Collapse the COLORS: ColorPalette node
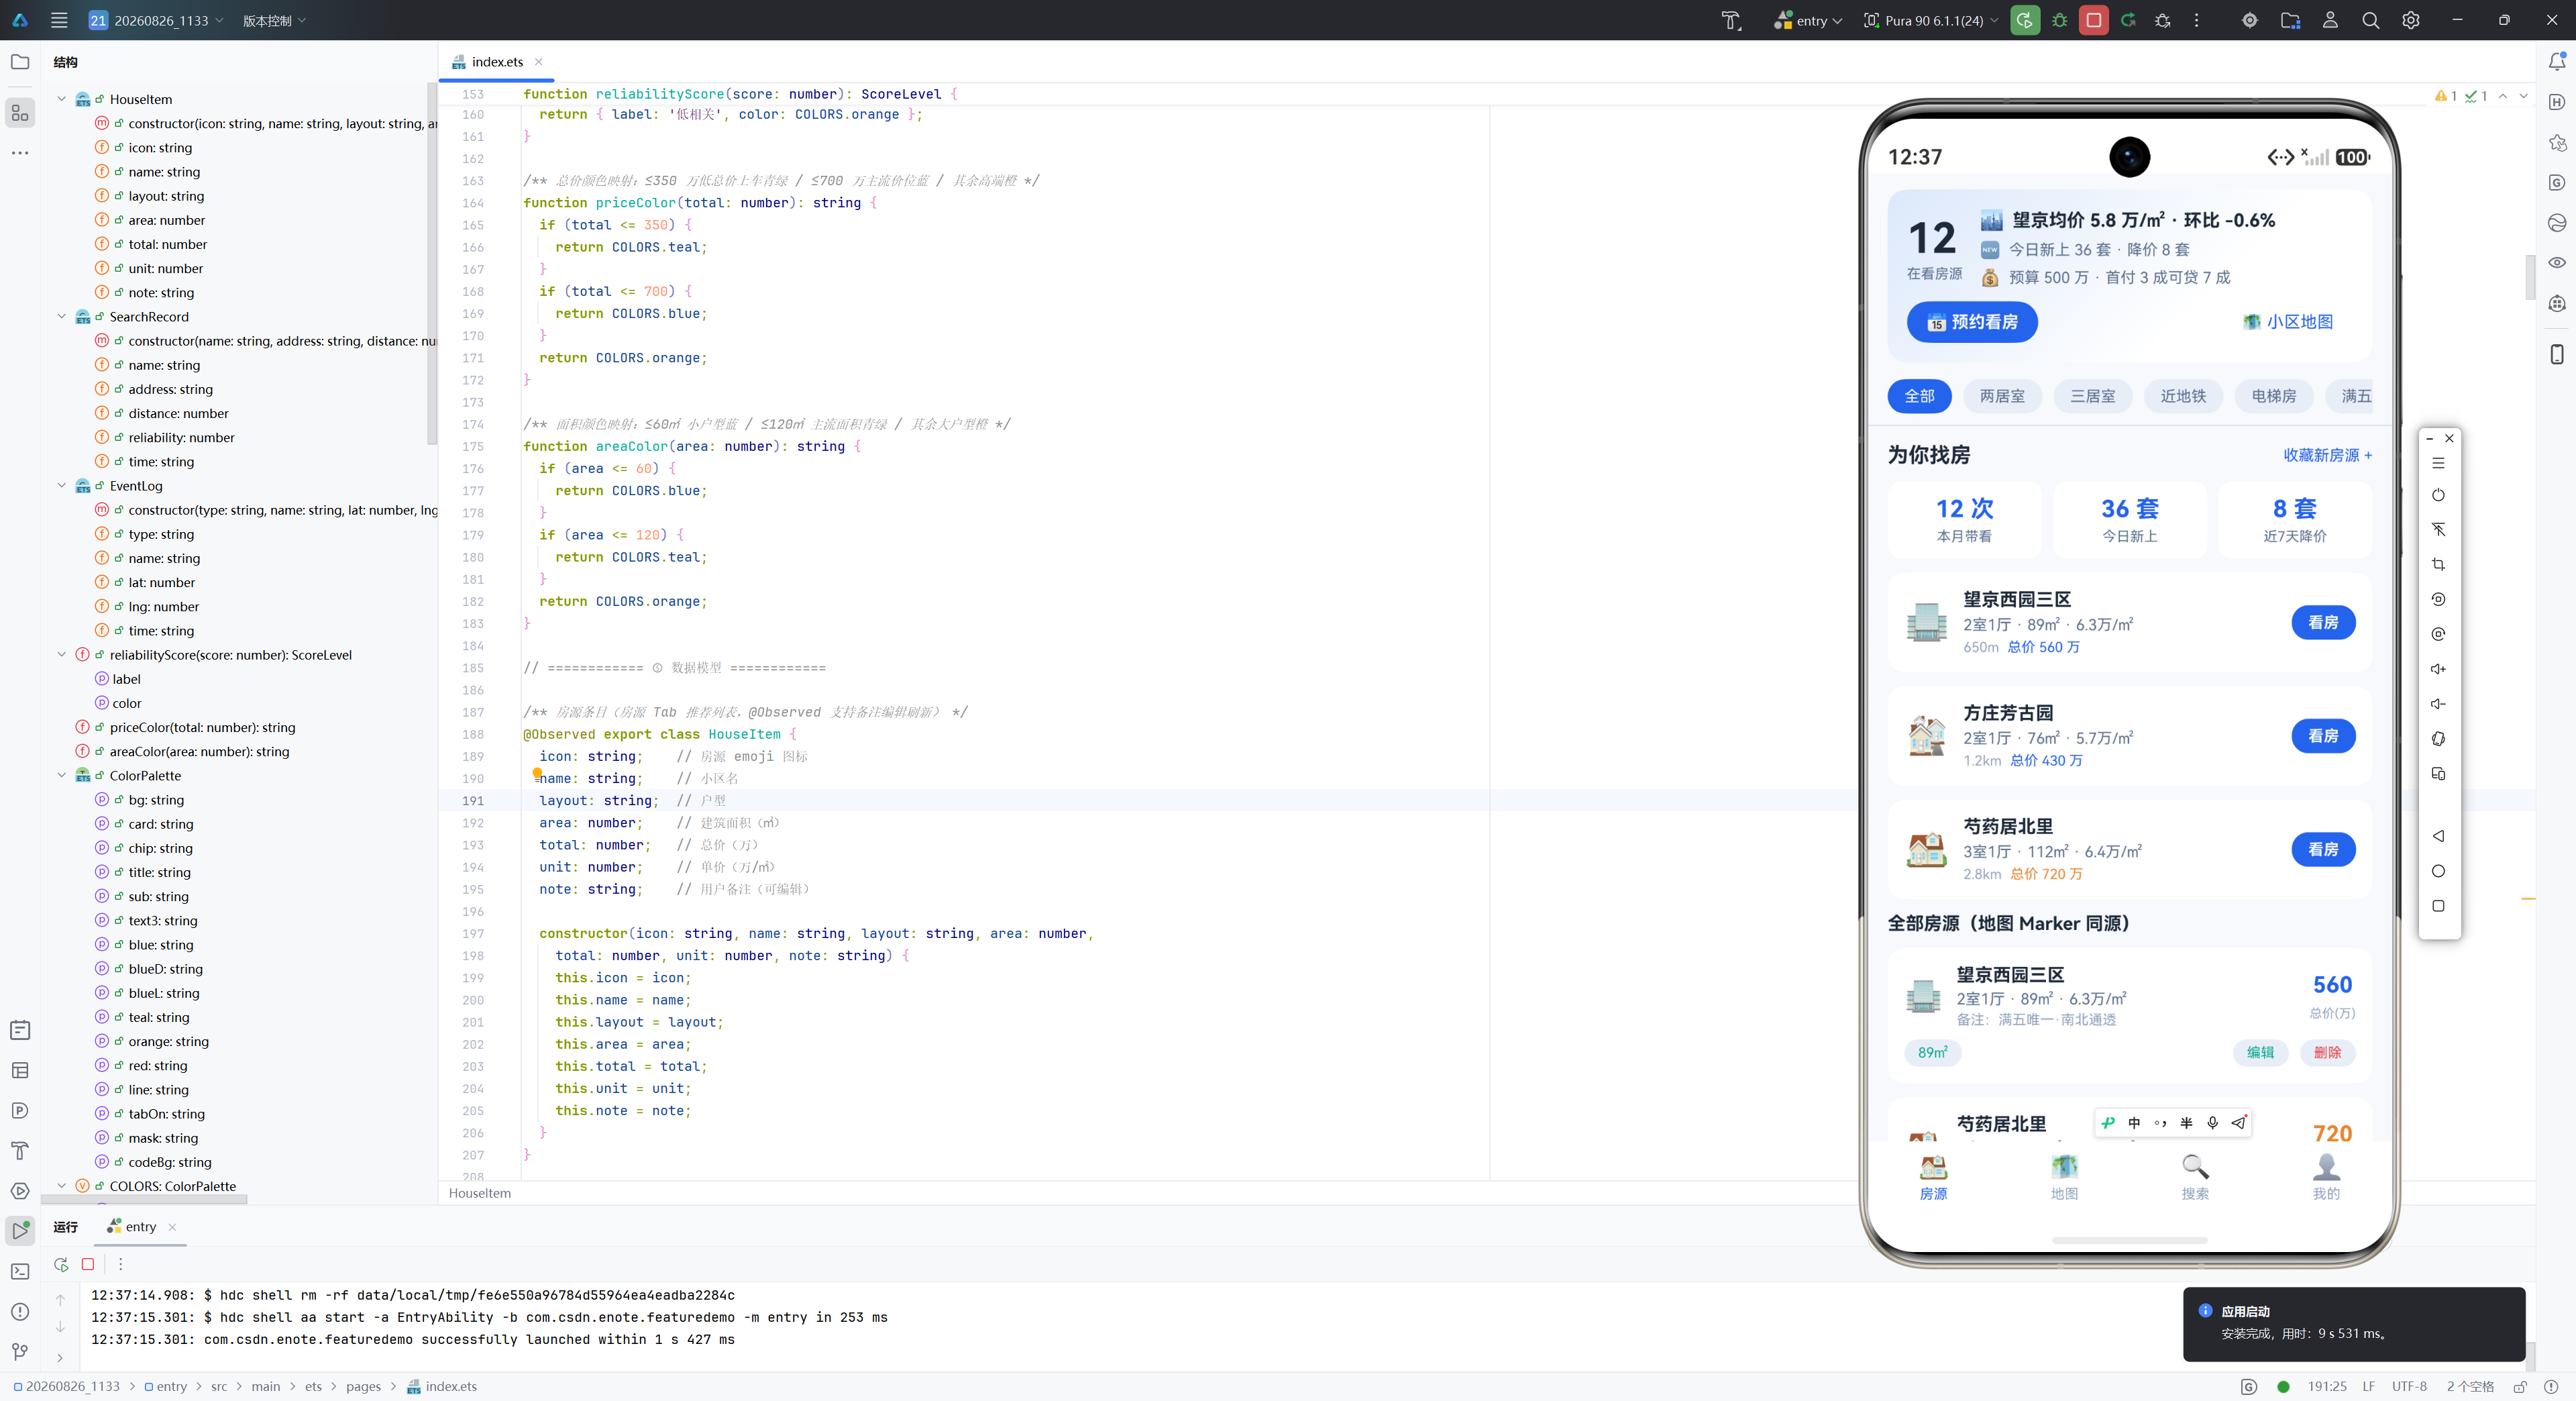The width and height of the screenshot is (2576, 1401). tap(62, 1186)
